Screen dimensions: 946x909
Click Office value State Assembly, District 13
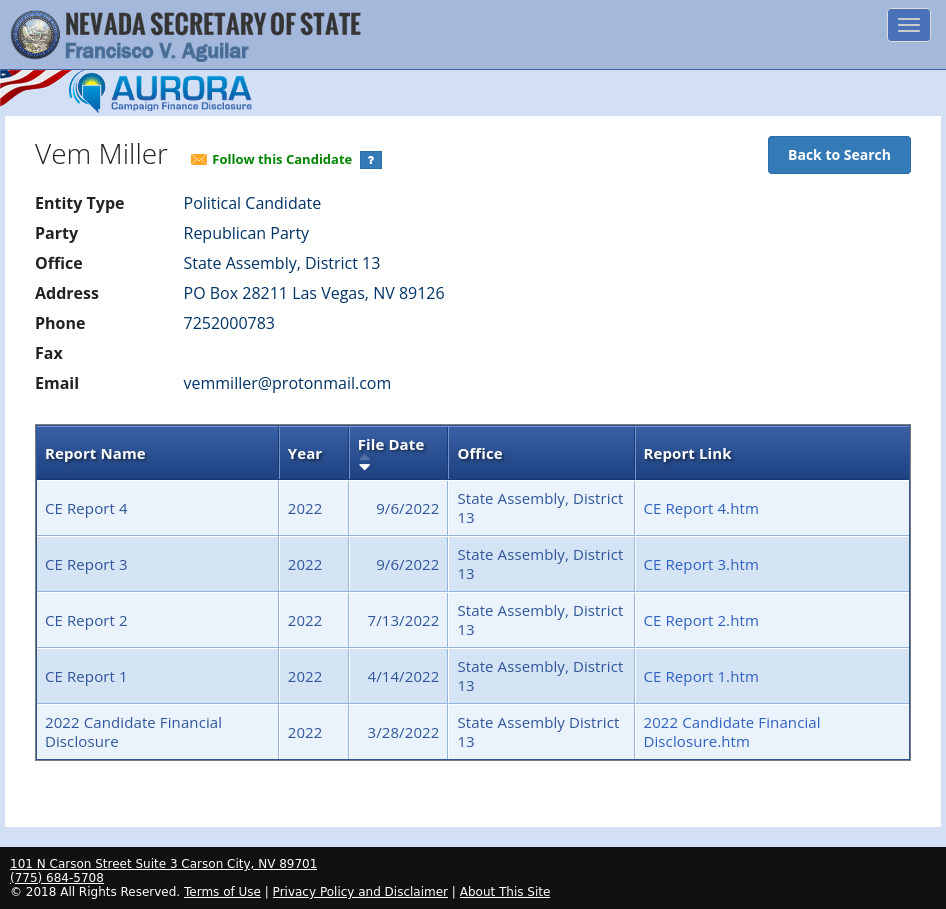pos(282,264)
